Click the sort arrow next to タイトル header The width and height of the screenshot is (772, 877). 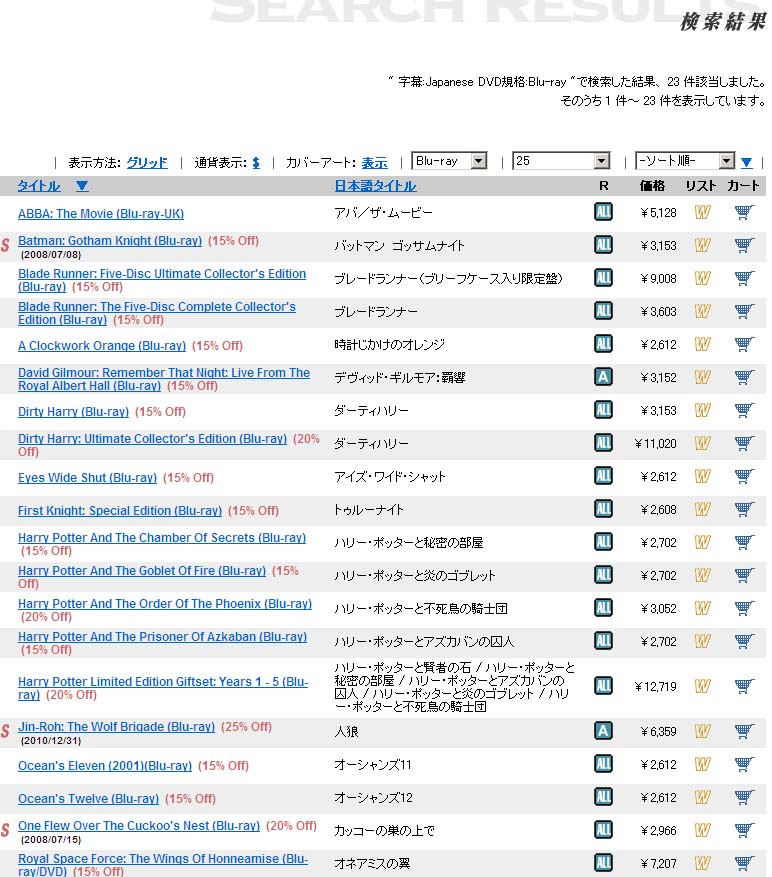[82, 186]
